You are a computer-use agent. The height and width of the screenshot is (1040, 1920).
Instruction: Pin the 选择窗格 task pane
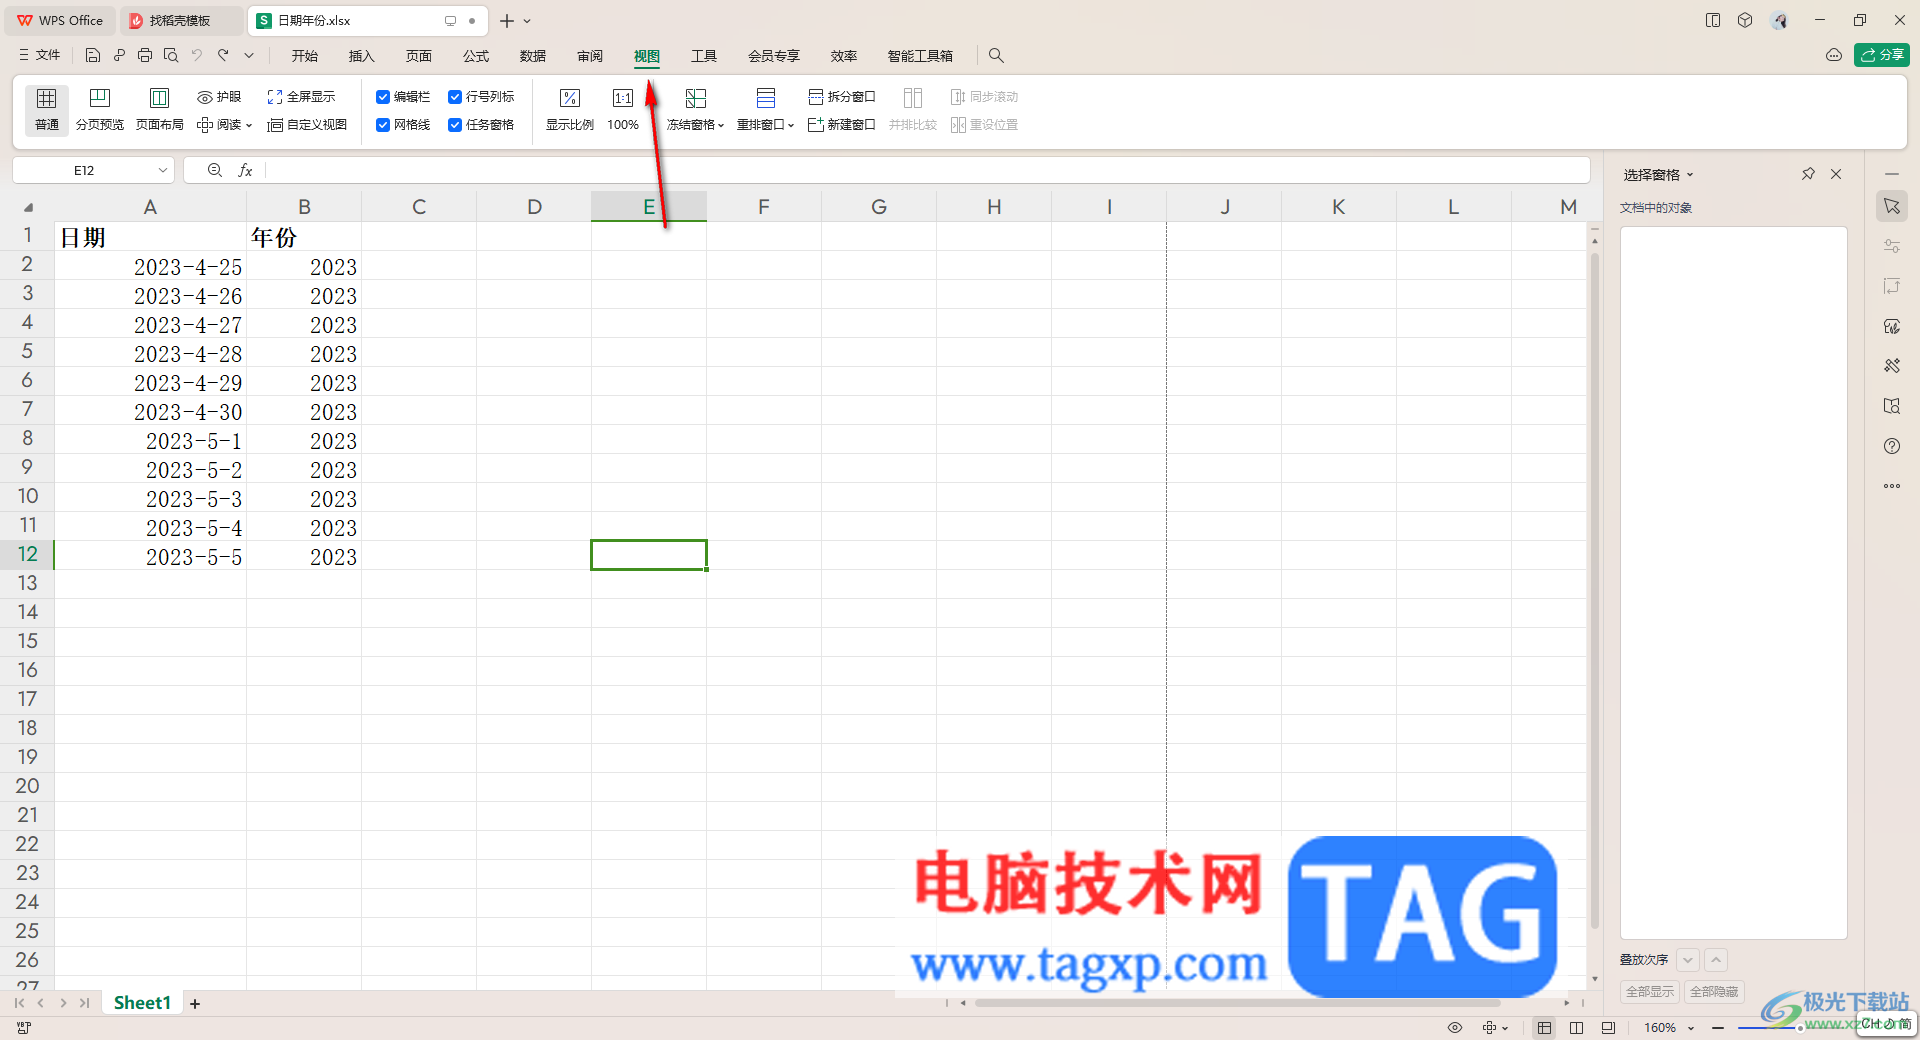(x=1808, y=174)
